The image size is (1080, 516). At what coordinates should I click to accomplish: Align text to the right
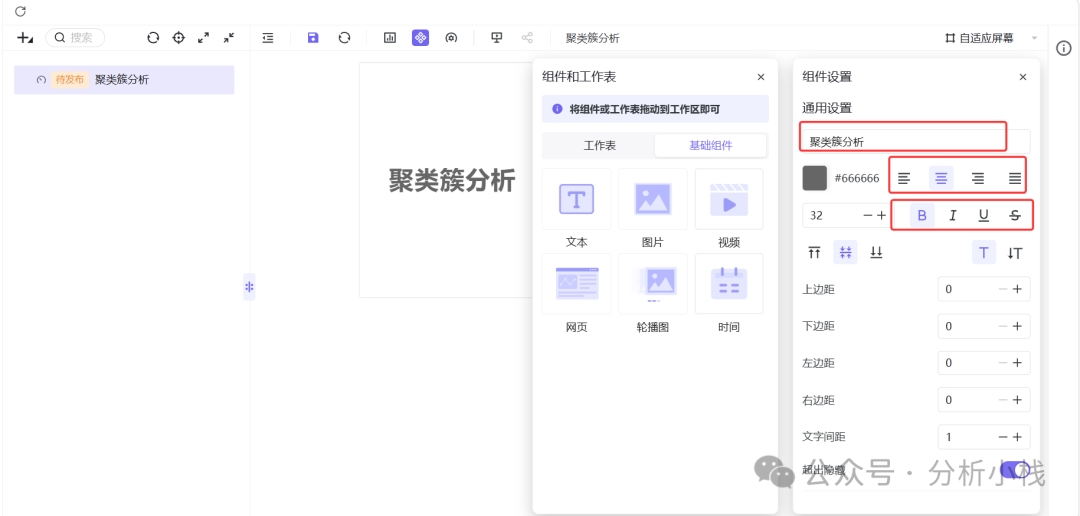pyautogui.click(x=977, y=178)
